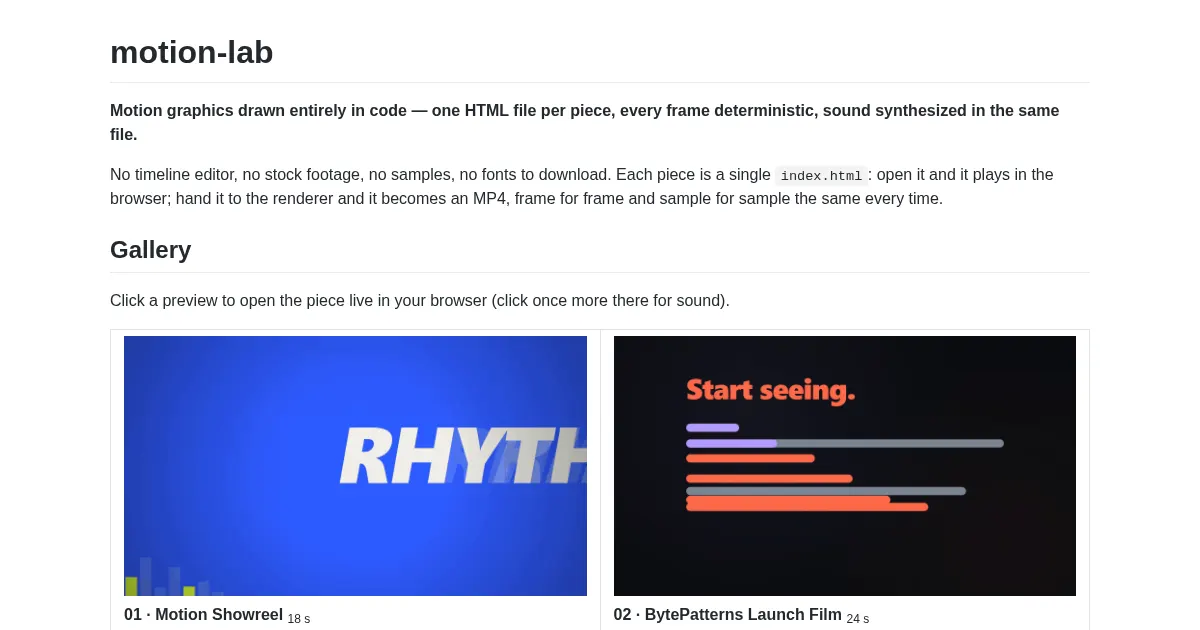
Task: Click the bold 'Motion graphics drawn entirely in code' tagline
Action: [585, 122]
